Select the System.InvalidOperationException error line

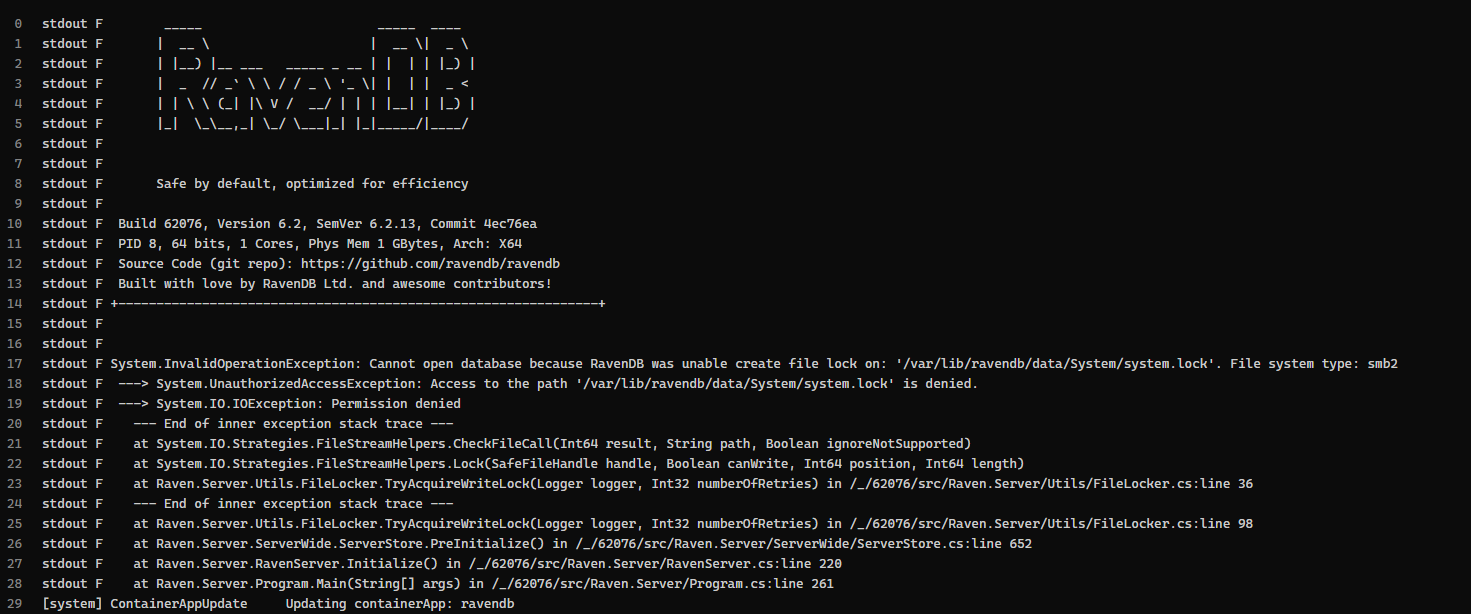[753, 364]
